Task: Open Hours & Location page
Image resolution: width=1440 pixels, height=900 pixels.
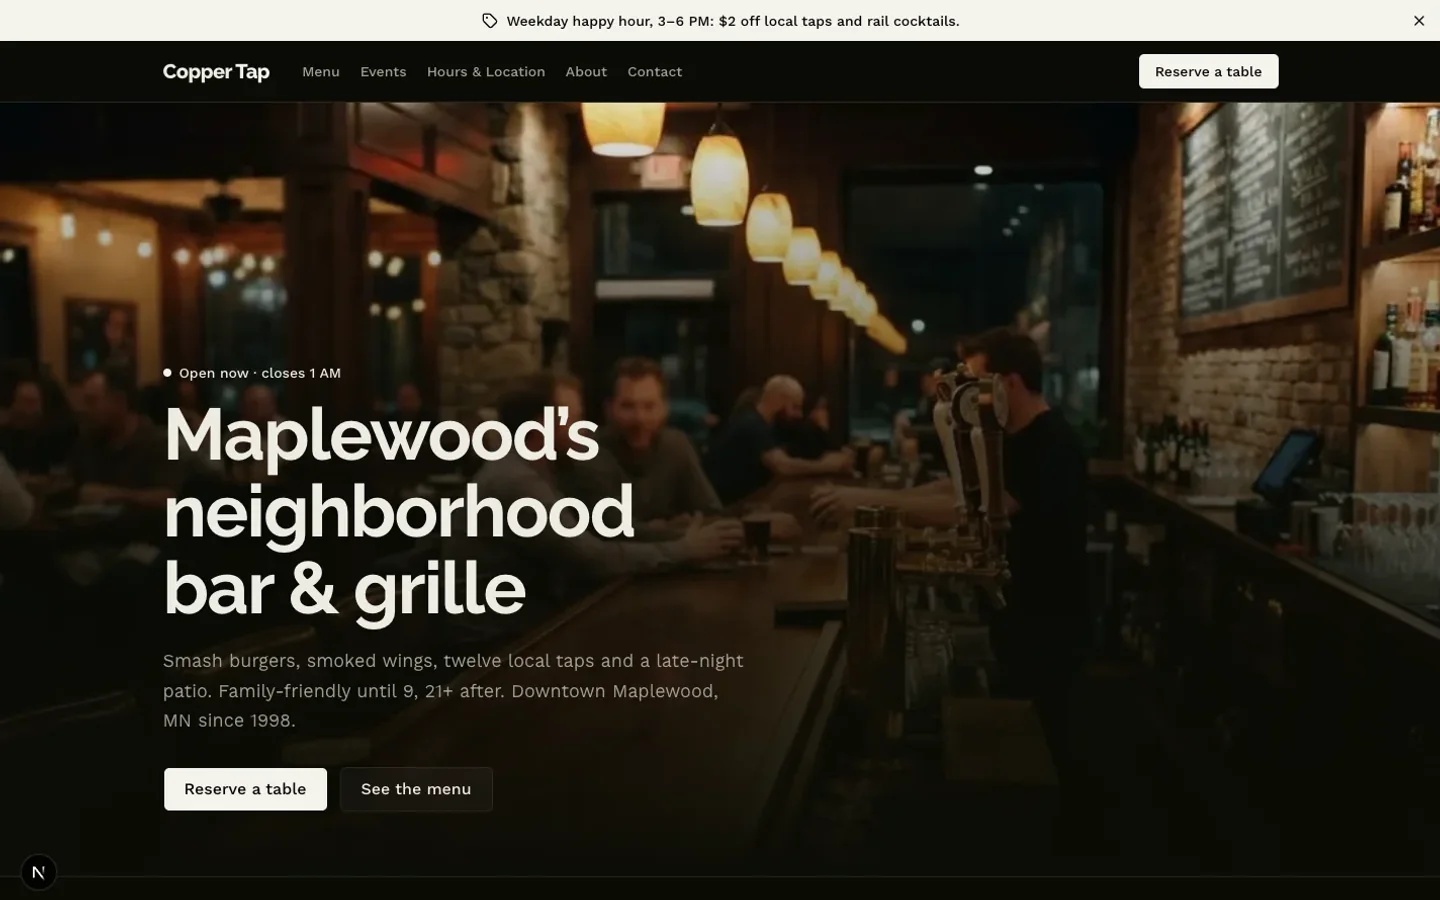Action: click(x=486, y=72)
